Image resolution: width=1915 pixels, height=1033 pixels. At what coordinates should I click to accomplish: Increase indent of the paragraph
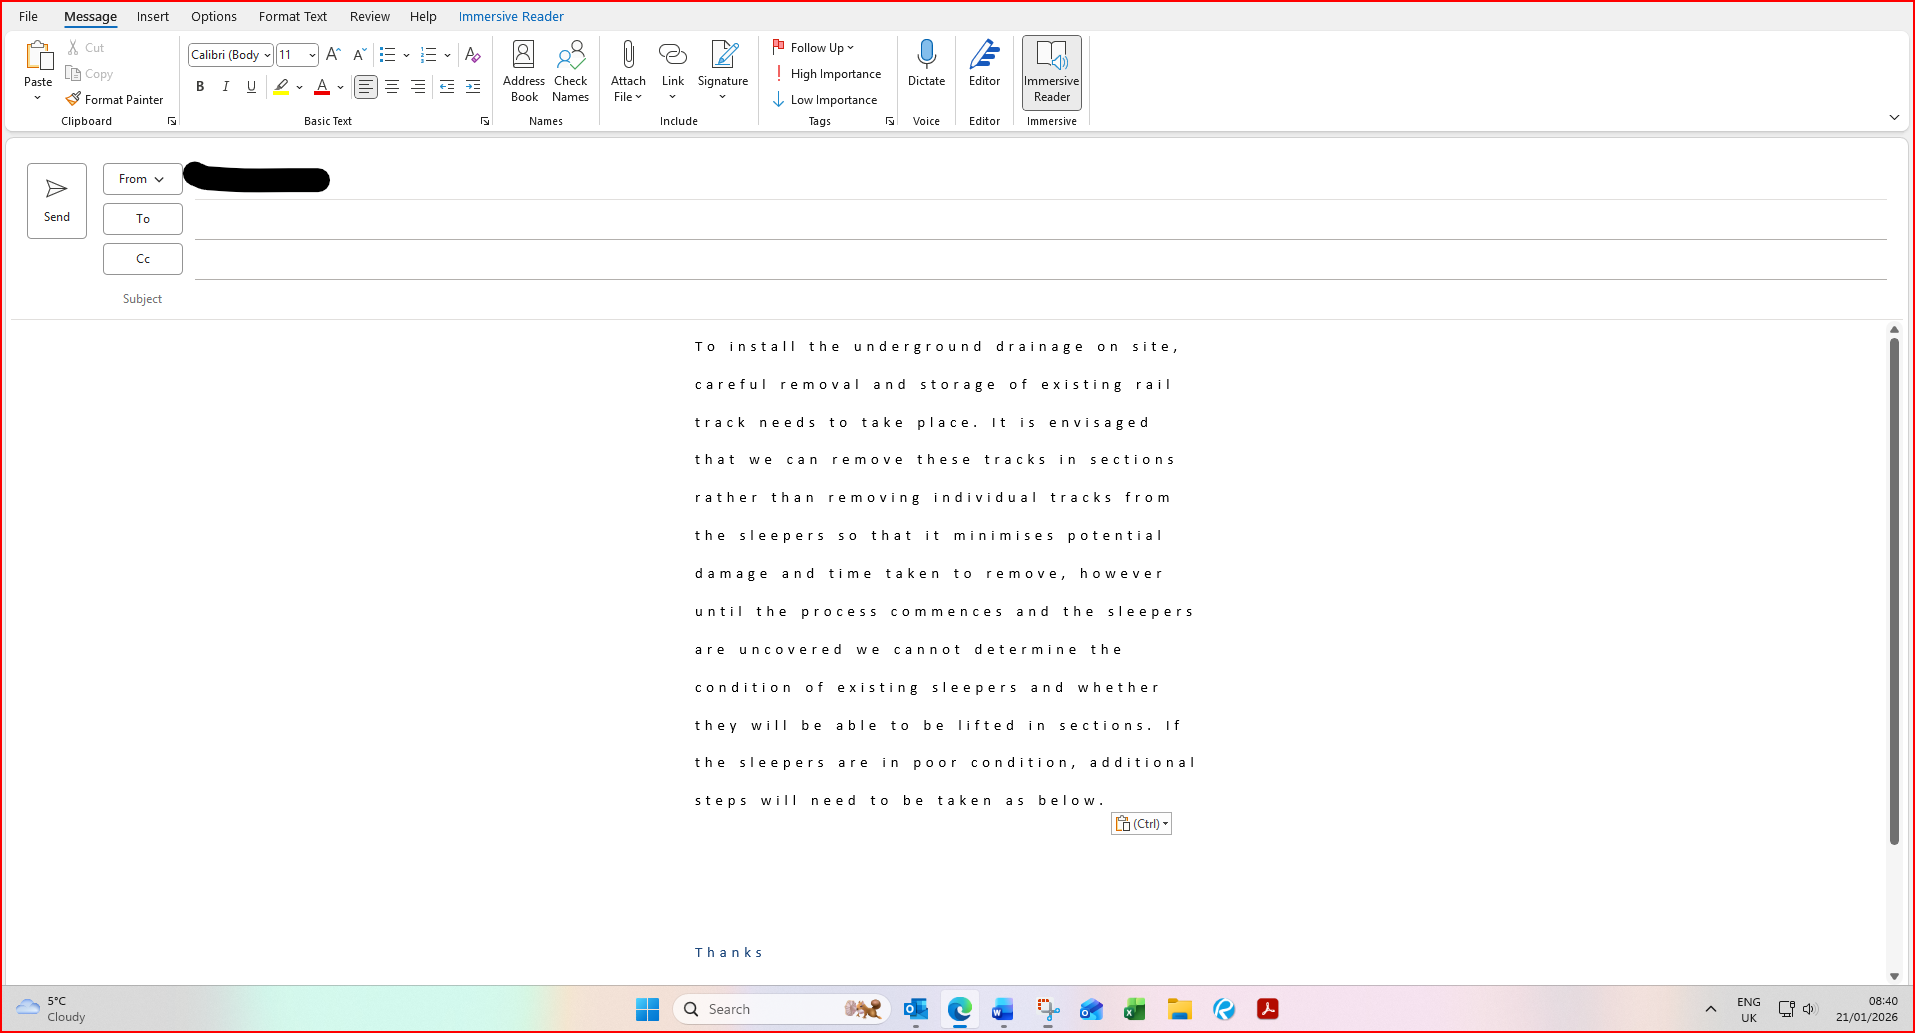pyautogui.click(x=473, y=87)
